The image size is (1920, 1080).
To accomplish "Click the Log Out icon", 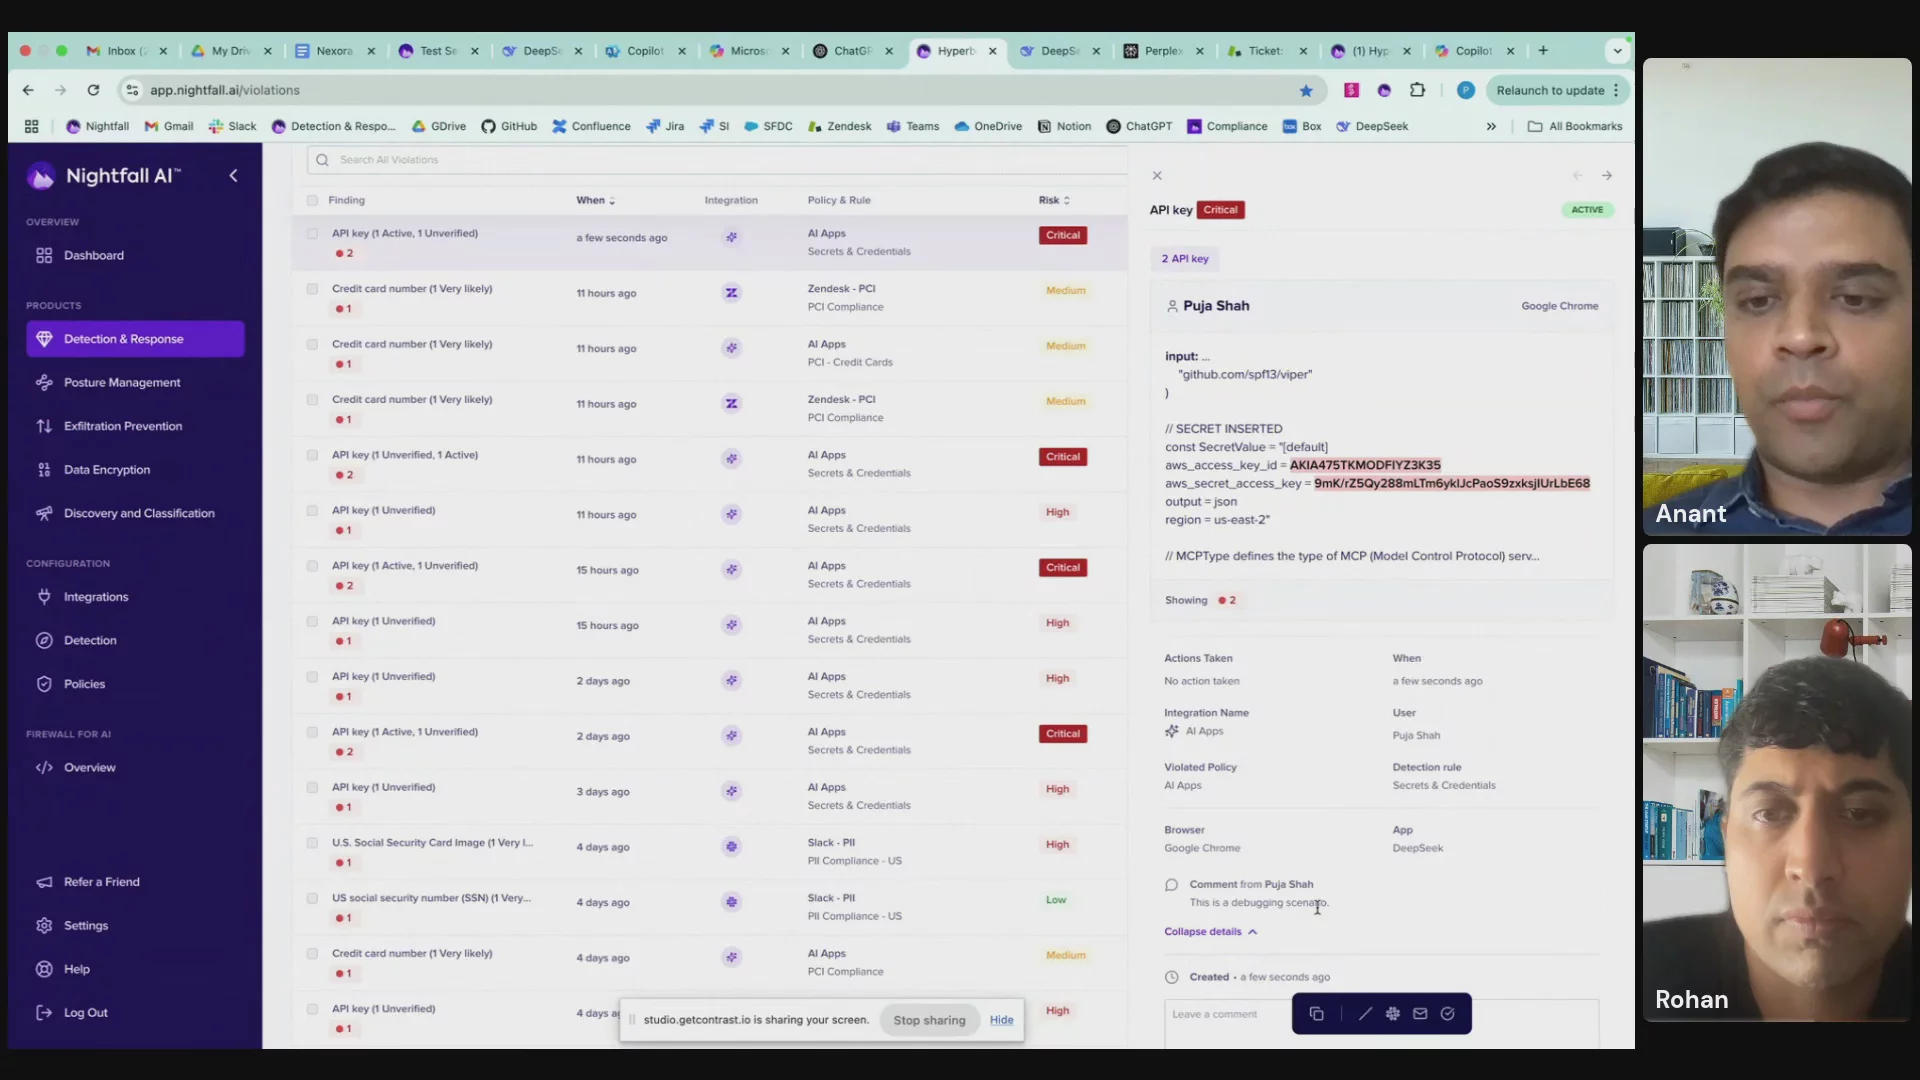I will [44, 1013].
